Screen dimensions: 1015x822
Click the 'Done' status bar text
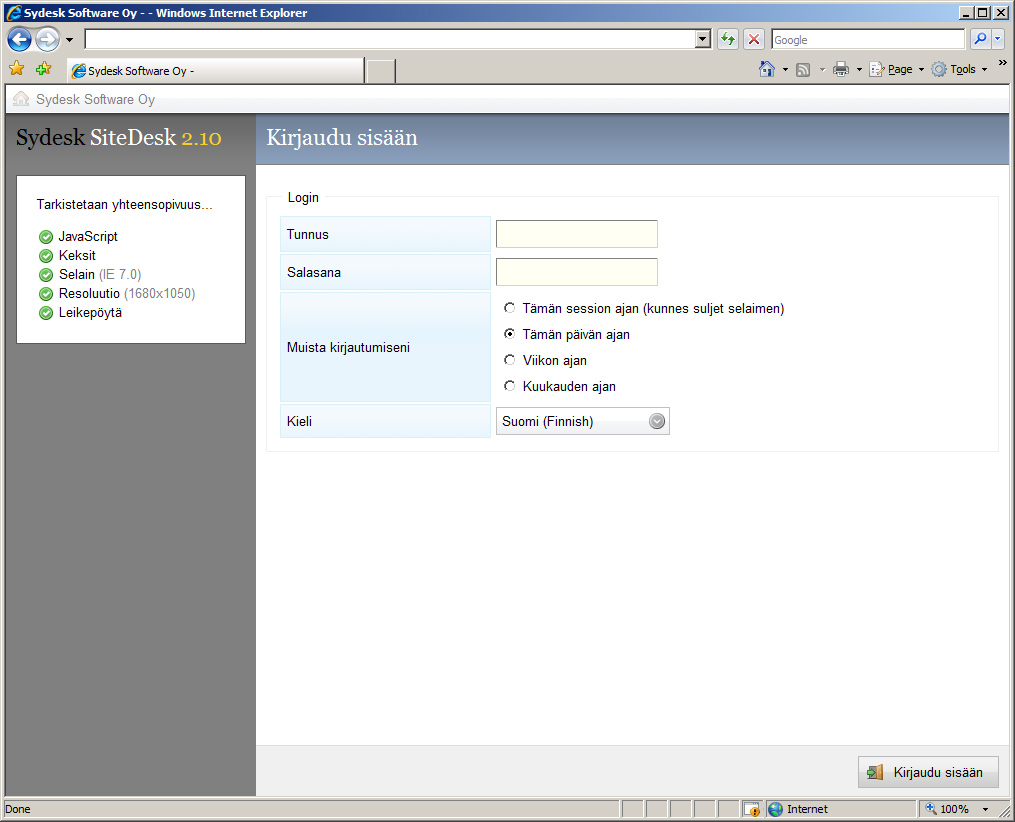click(x=17, y=809)
